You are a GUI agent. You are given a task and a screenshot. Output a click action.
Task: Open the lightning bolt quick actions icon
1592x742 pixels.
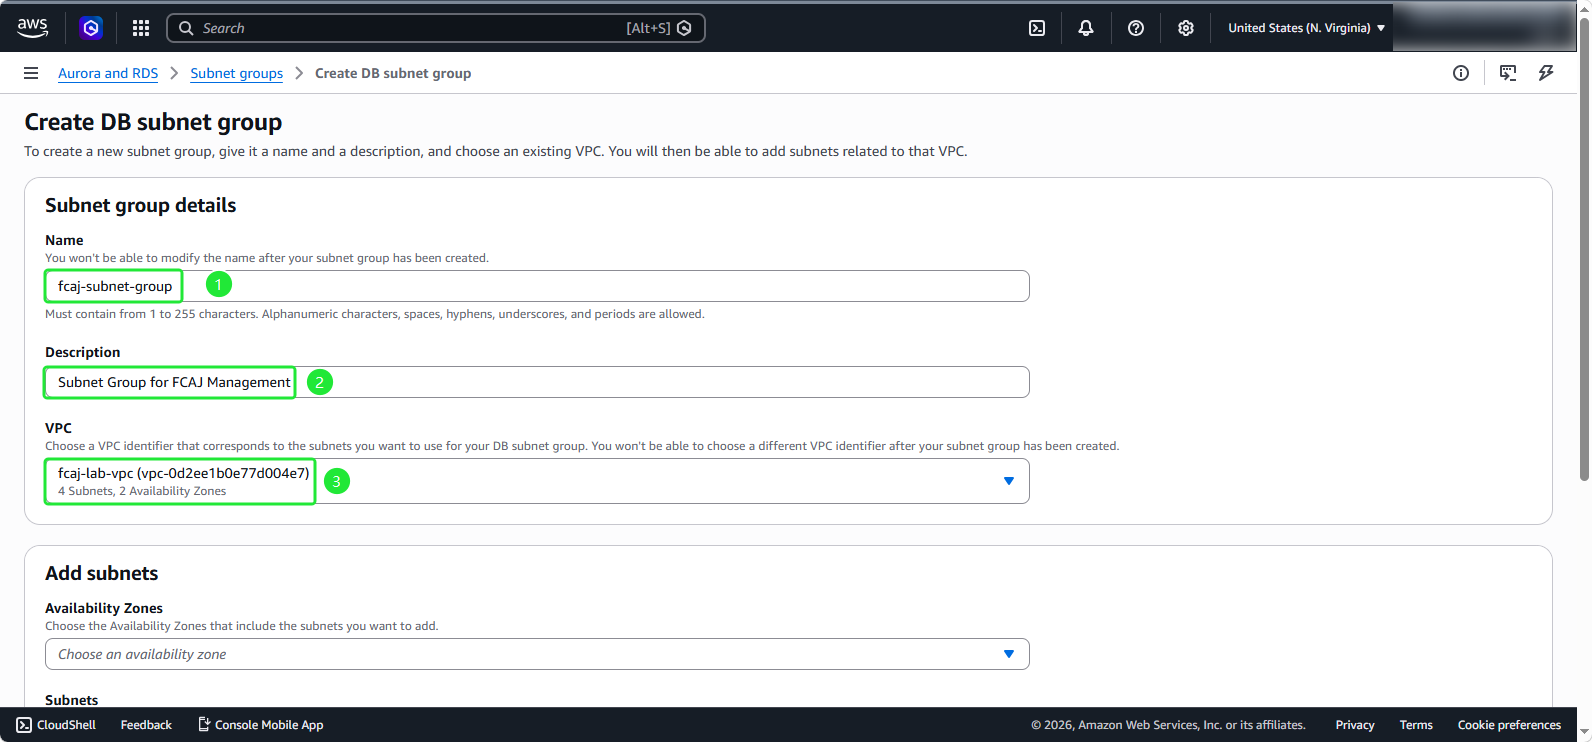[x=1546, y=73]
